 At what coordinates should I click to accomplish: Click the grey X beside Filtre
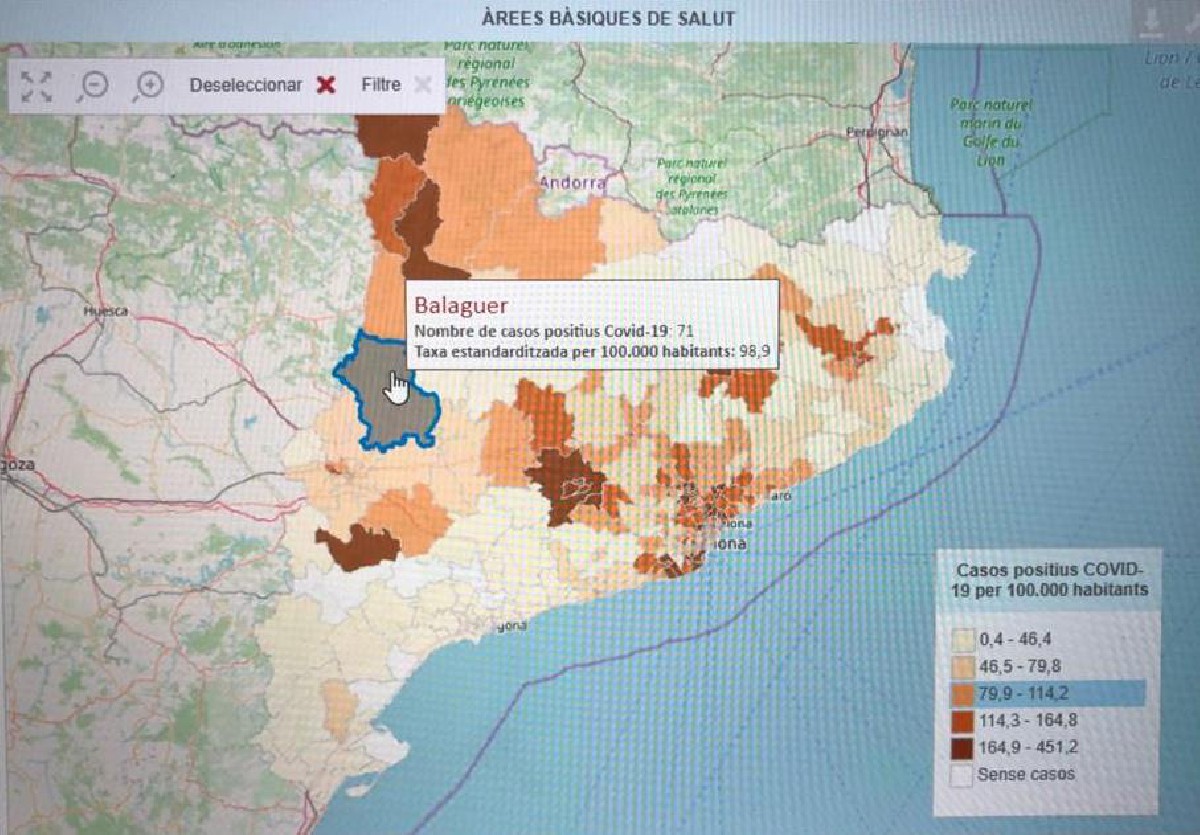tap(423, 85)
